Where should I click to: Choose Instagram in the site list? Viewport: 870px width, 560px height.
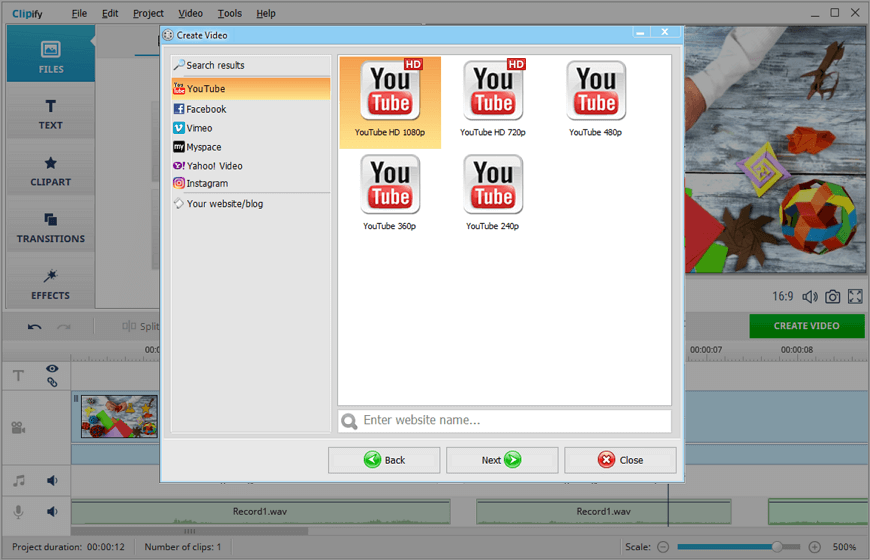251,183
